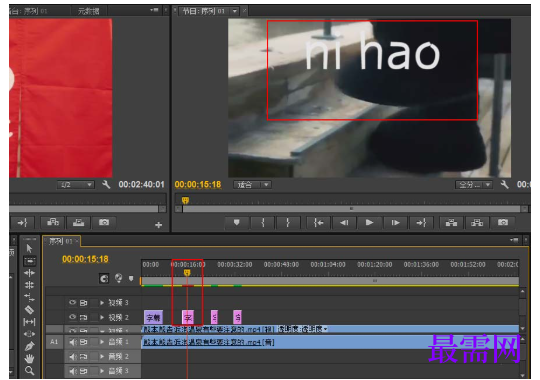Image resolution: width=540 pixels, height=380 pixels.
Task: Export frame from source monitor camera icon
Action: [104, 223]
